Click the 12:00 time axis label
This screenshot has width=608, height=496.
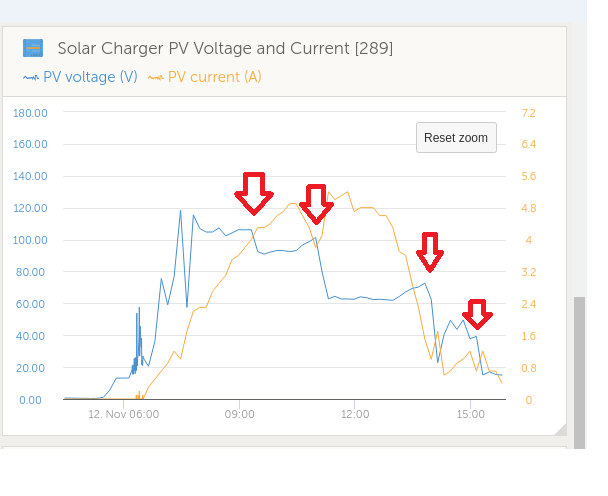pos(355,414)
